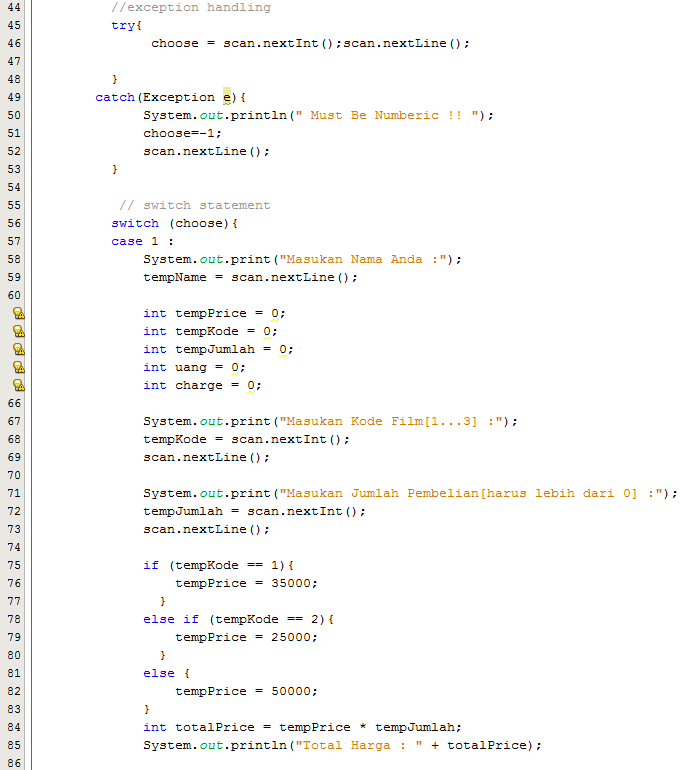Click line number 75 in the gutter

click(x=14, y=565)
